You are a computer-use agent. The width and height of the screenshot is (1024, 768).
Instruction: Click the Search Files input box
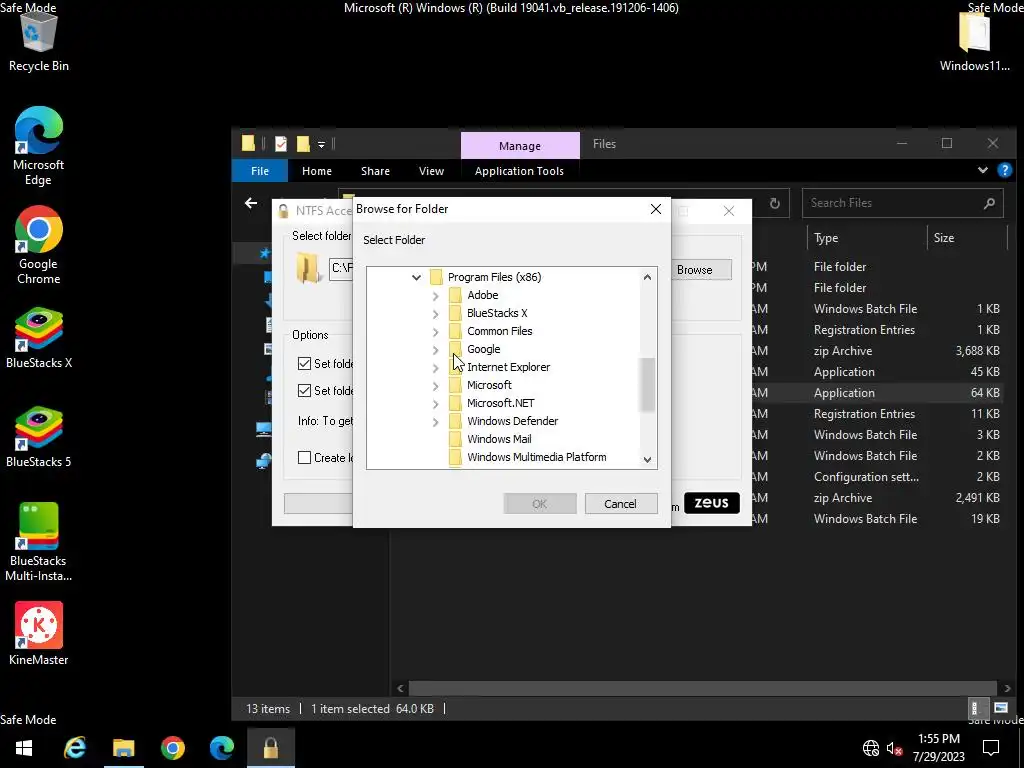tap(903, 203)
